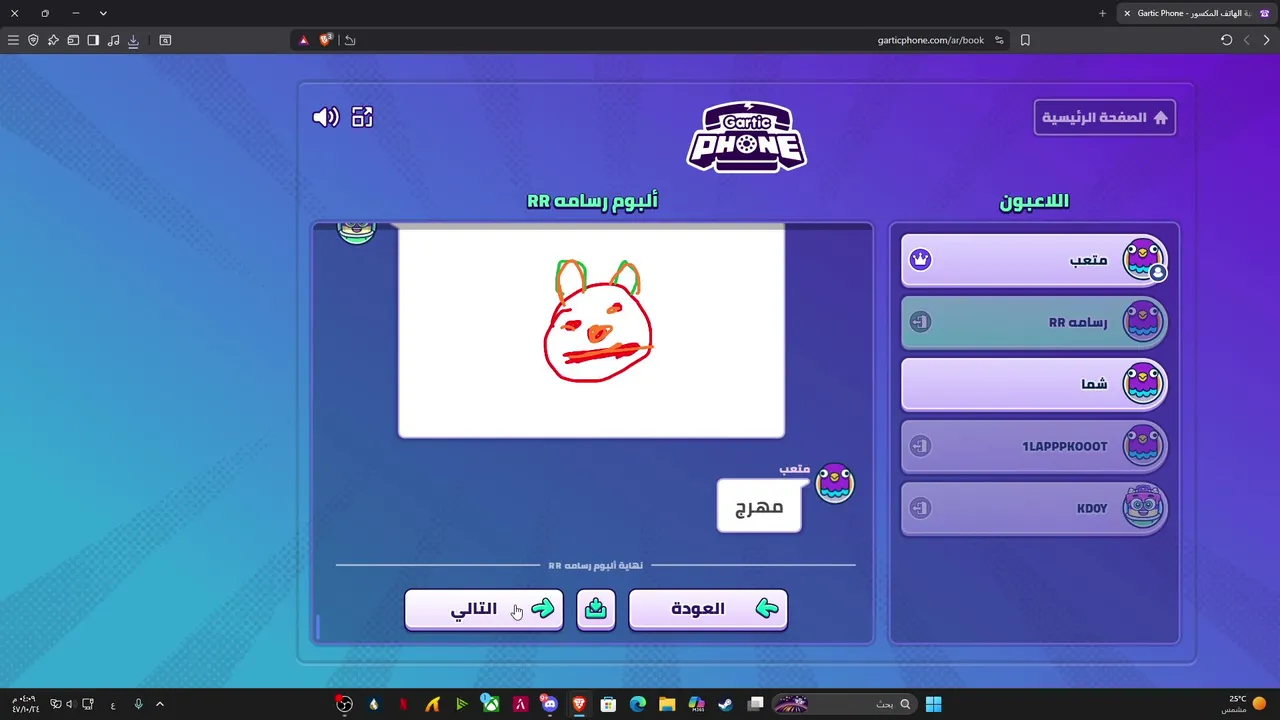
Task: Open browser hamburger menu
Action: (13, 40)
